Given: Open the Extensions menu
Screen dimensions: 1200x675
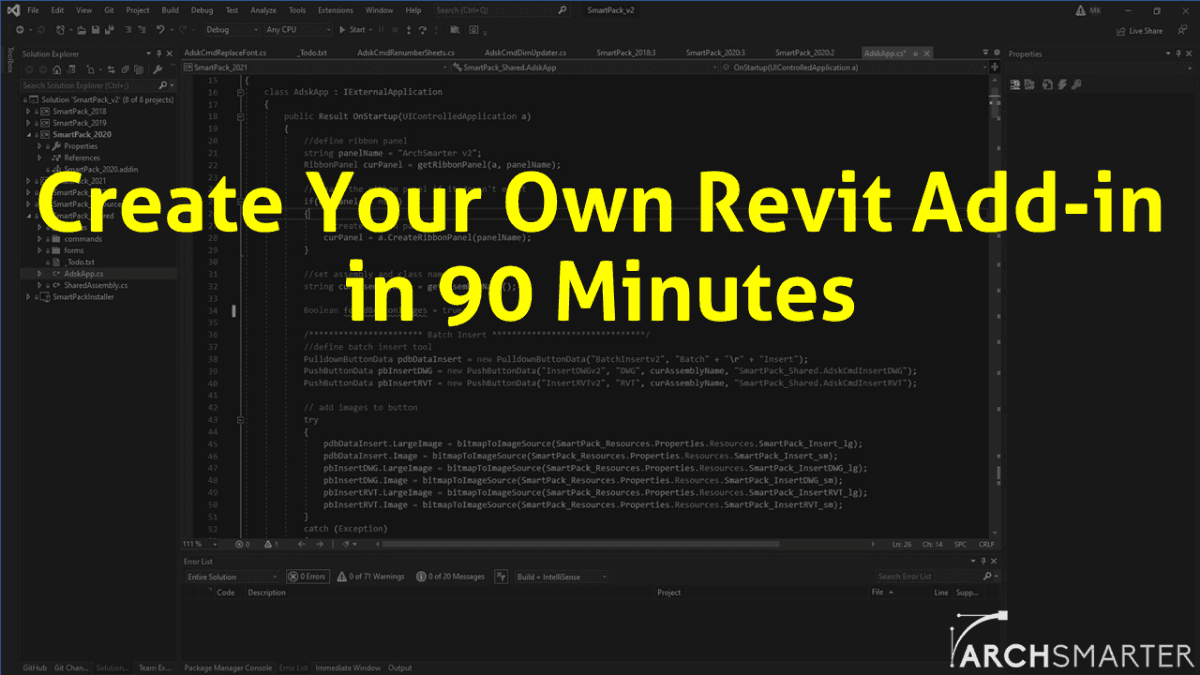Looking at the screenshot, I should point(335,10).
